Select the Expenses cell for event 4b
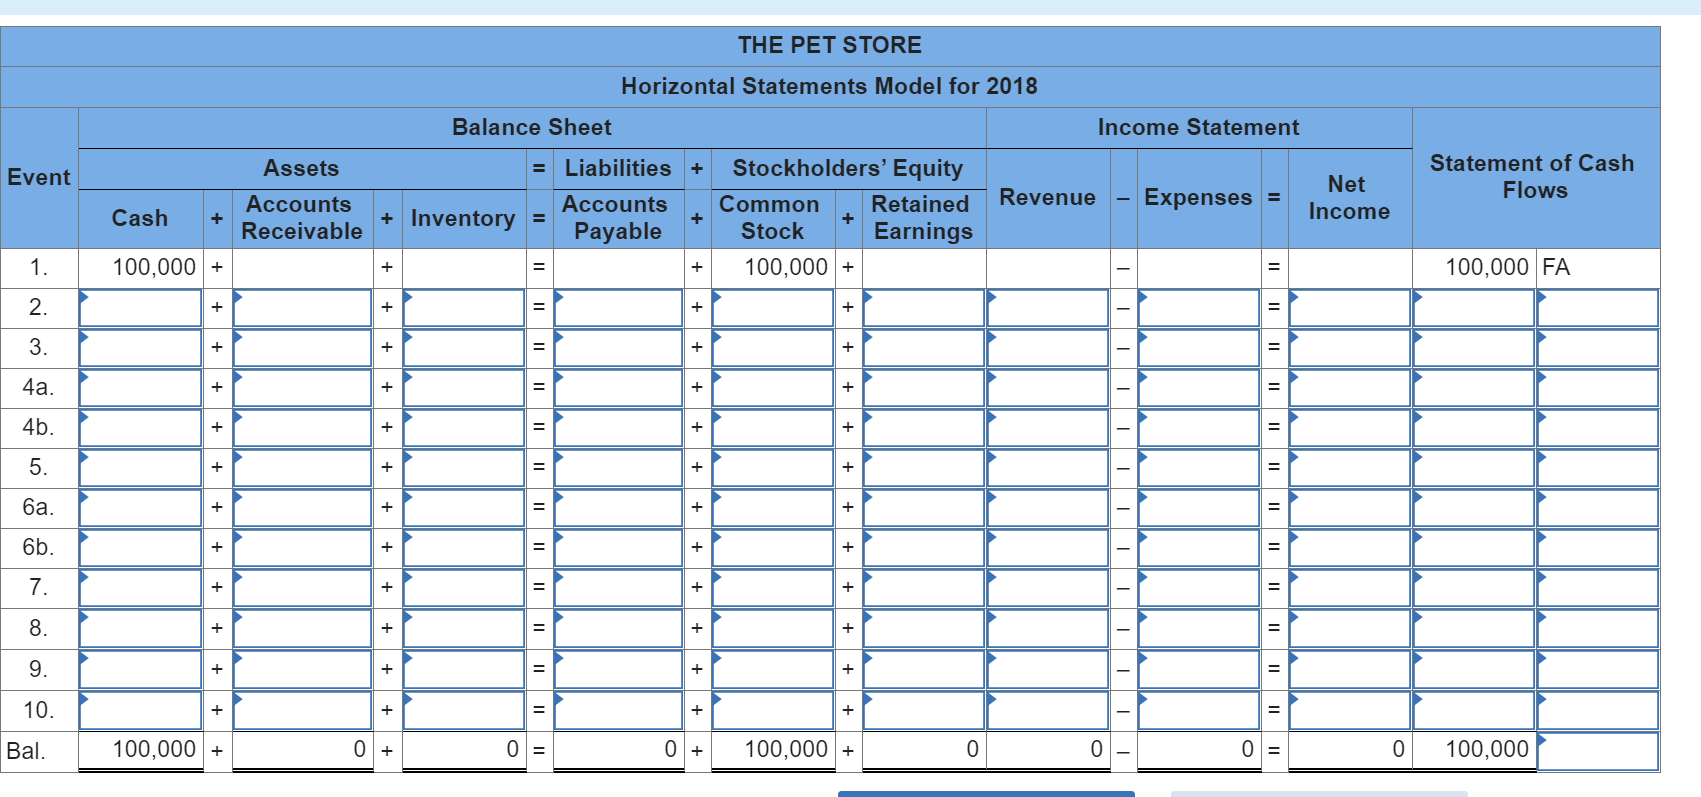Screen dimensions: 1701x797 tap(1199, 428)
